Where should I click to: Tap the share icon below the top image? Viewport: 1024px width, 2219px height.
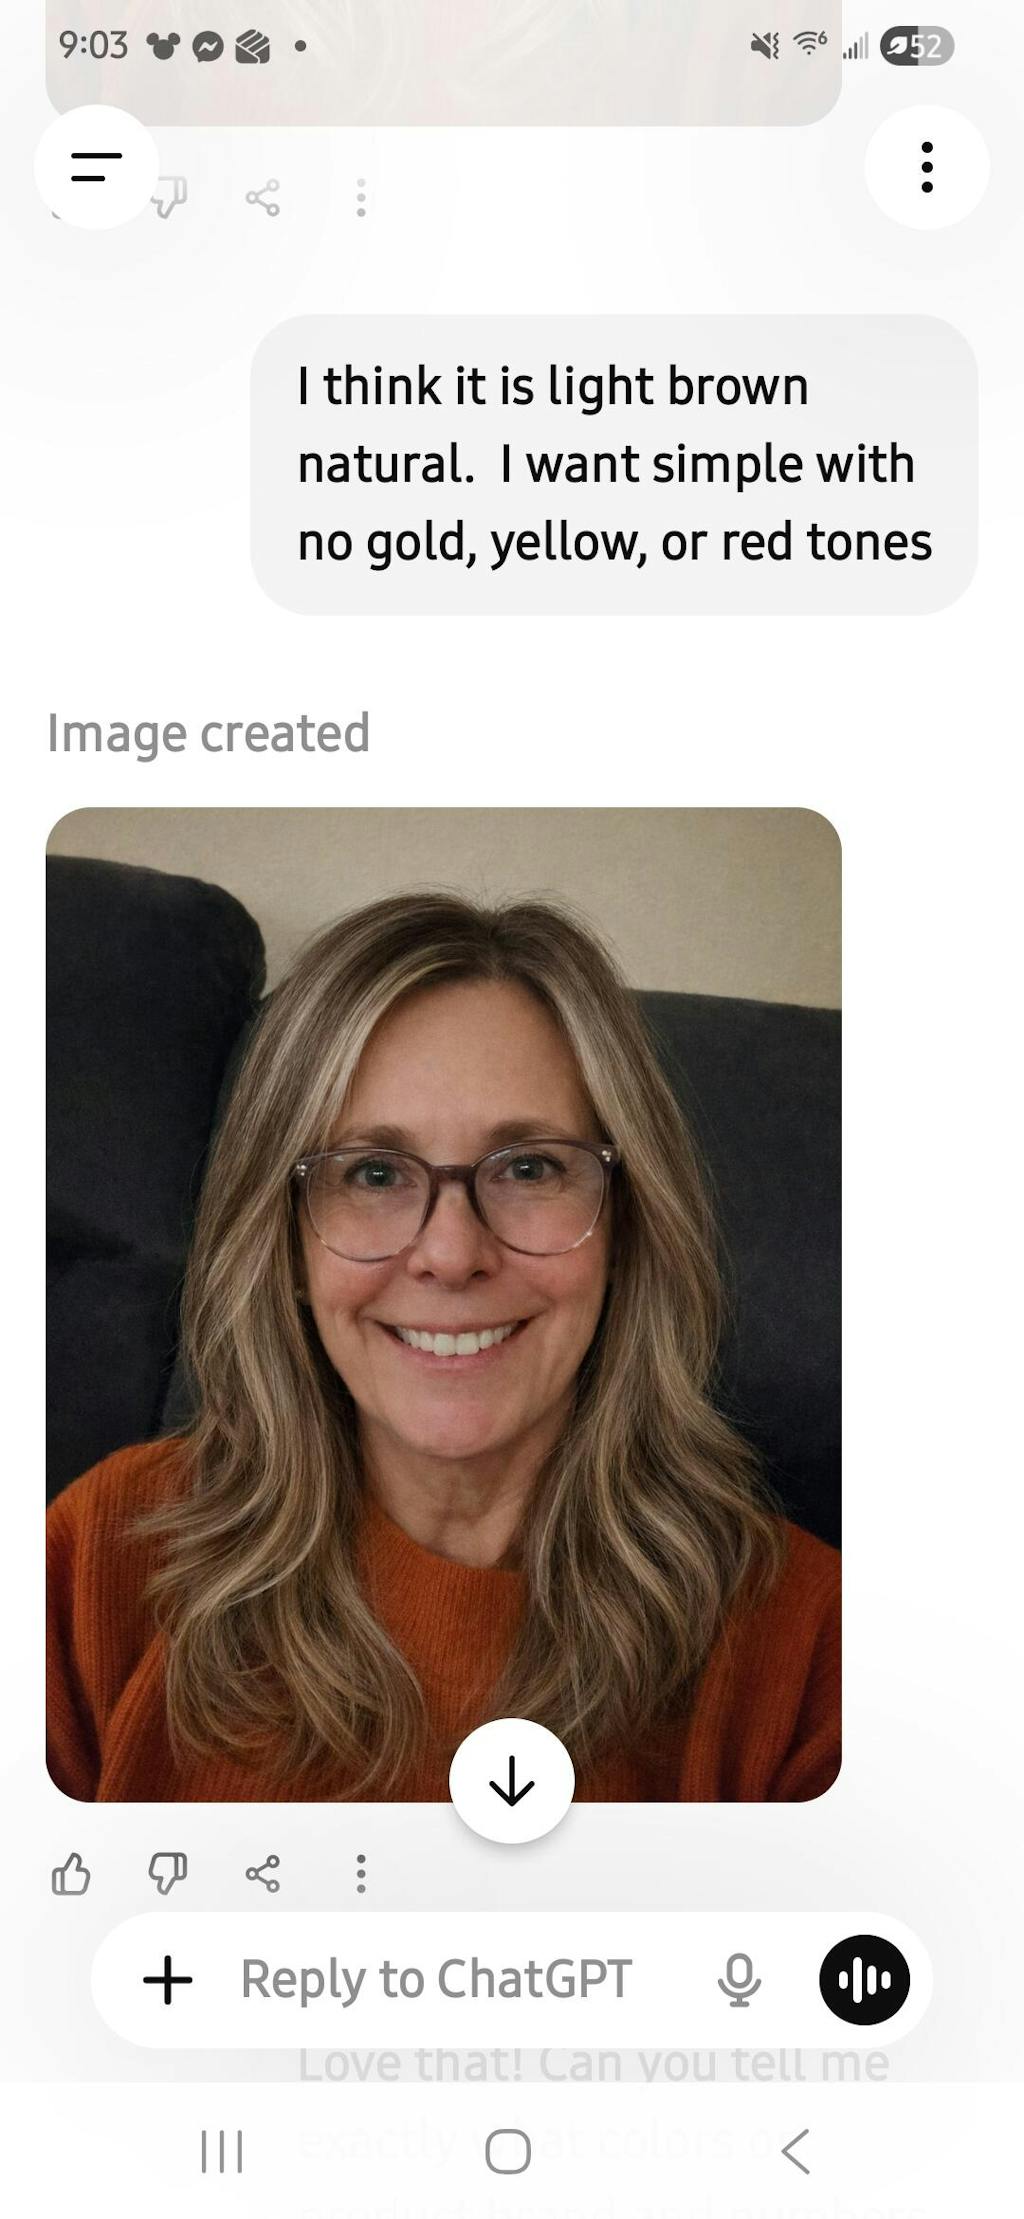(263, 198)
